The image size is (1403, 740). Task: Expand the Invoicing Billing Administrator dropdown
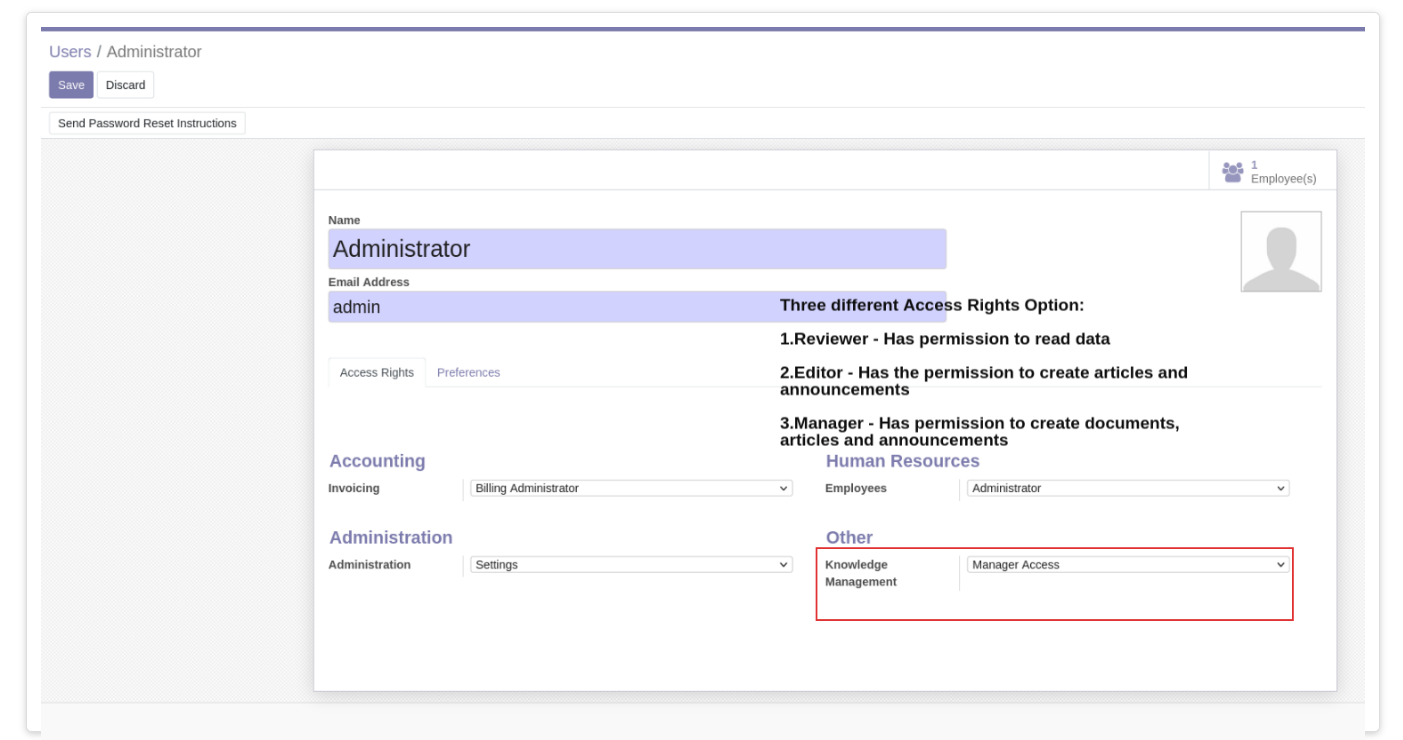click(x=632, y=488)
